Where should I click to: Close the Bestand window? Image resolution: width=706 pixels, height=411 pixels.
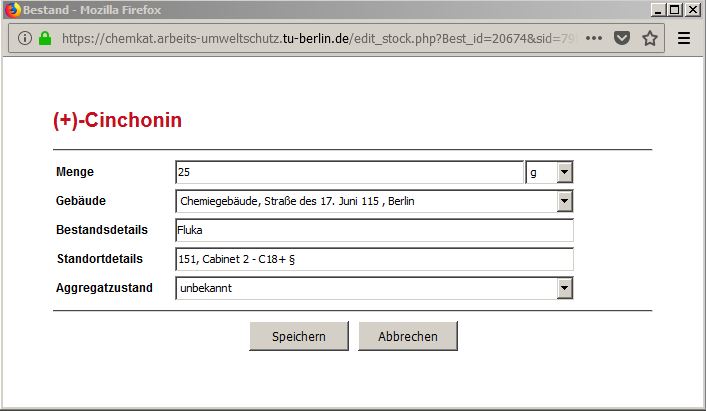(693, 9)
